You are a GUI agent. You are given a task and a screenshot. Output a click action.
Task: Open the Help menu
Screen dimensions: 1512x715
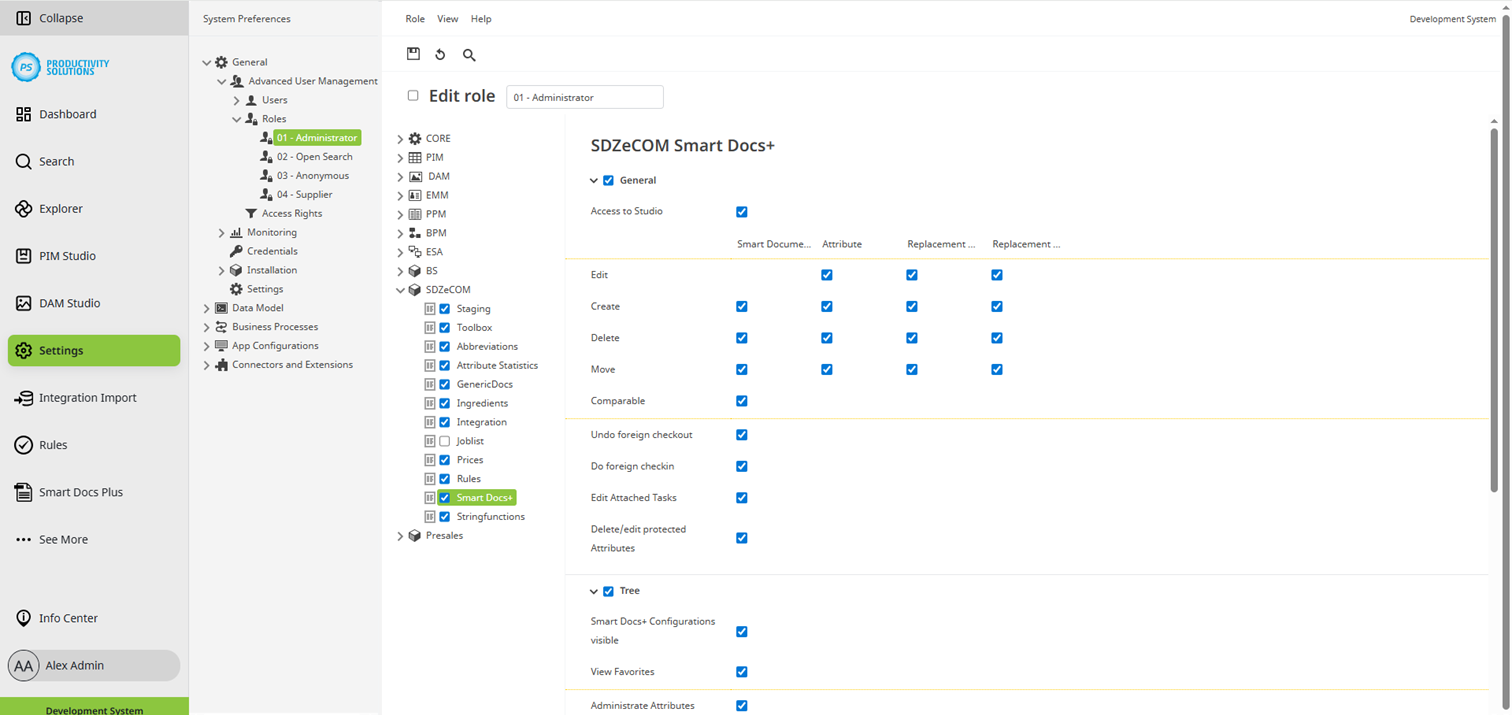[481, 18]
